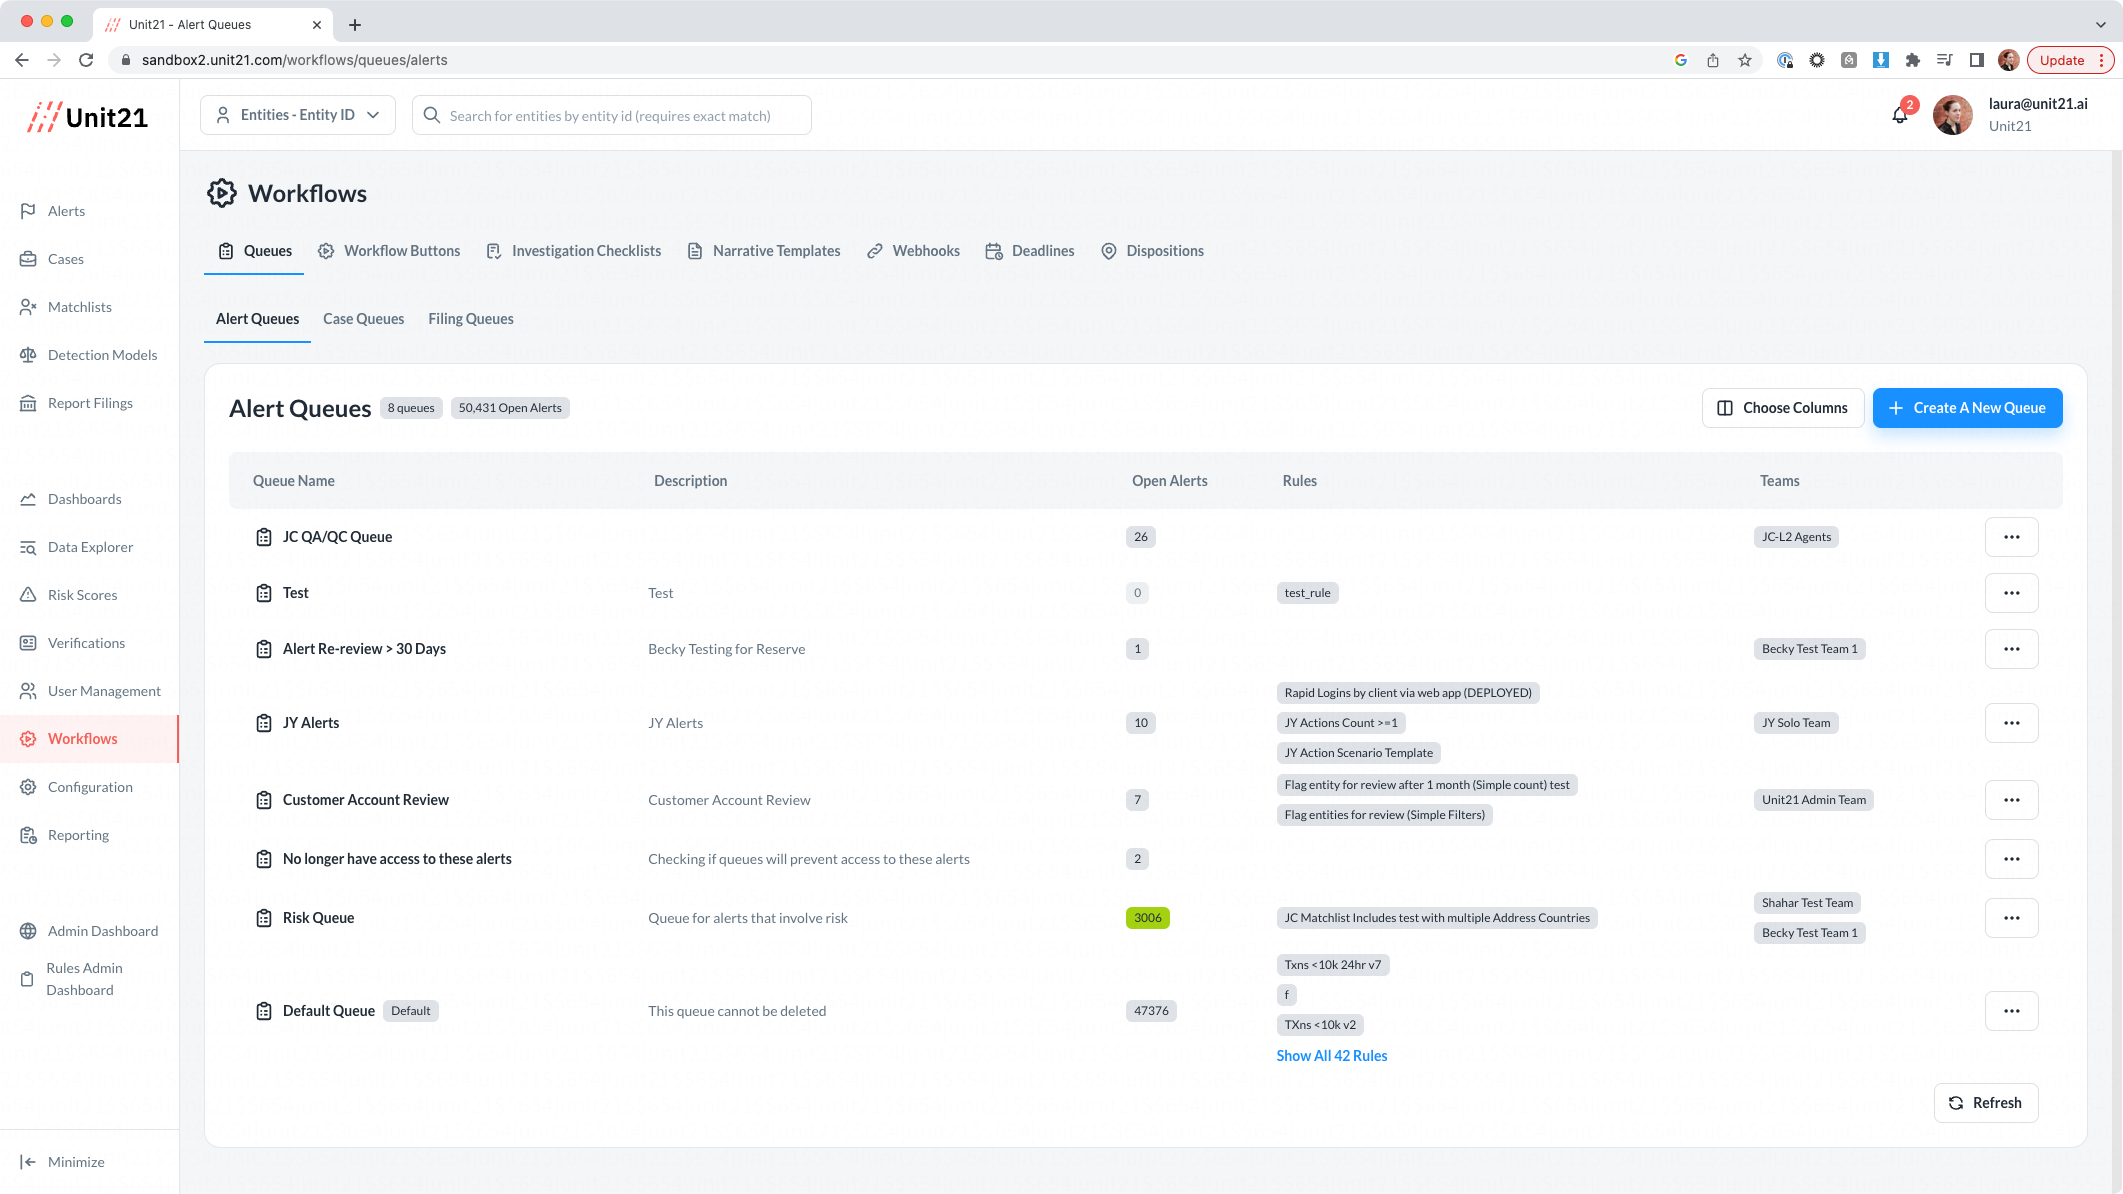Switch to the Case Queues tab
This screenshot has height=1194, width=2123.
(x=363, y=319)
